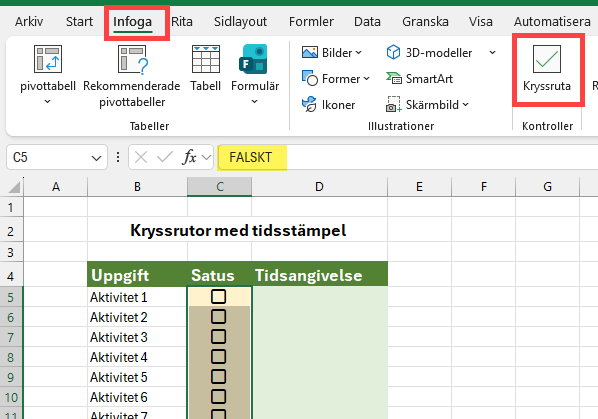598x419 pixels.
Task: Expand the pivottabell dropdown arrow
Action: [47, 101]
